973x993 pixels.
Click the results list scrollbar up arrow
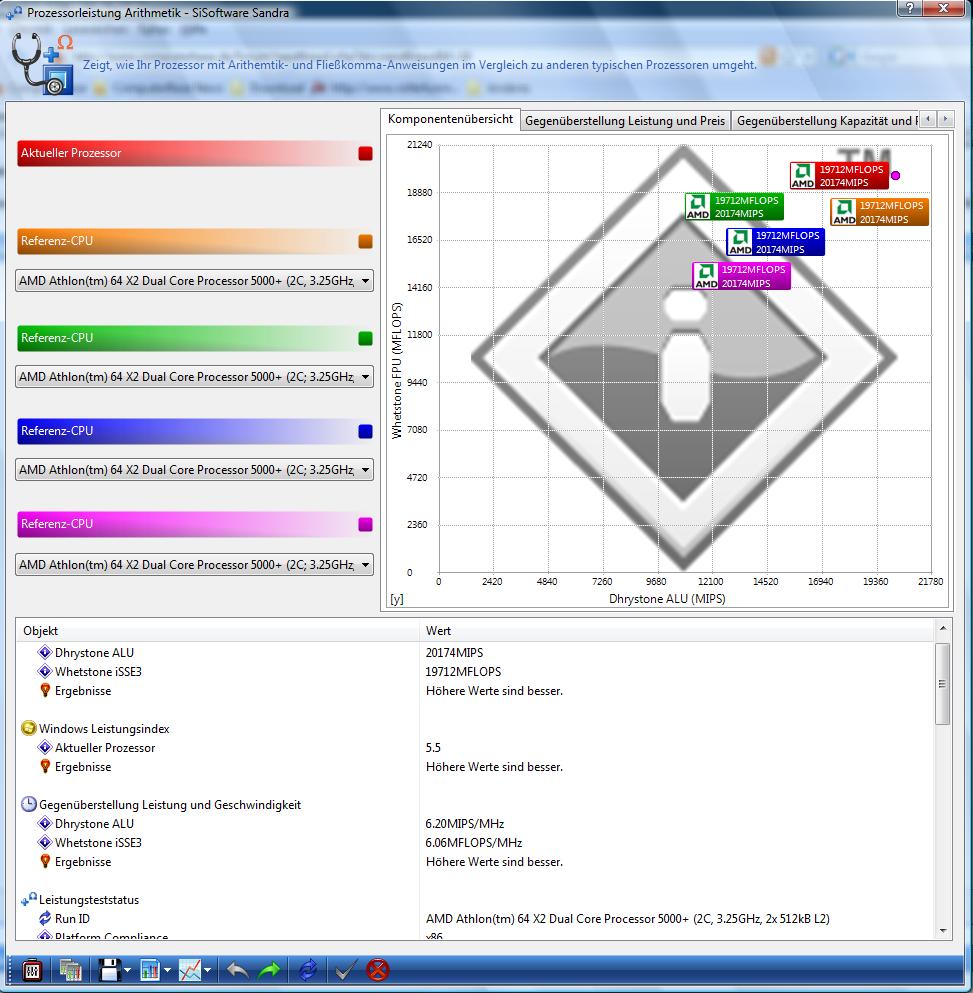pos(943,628)
